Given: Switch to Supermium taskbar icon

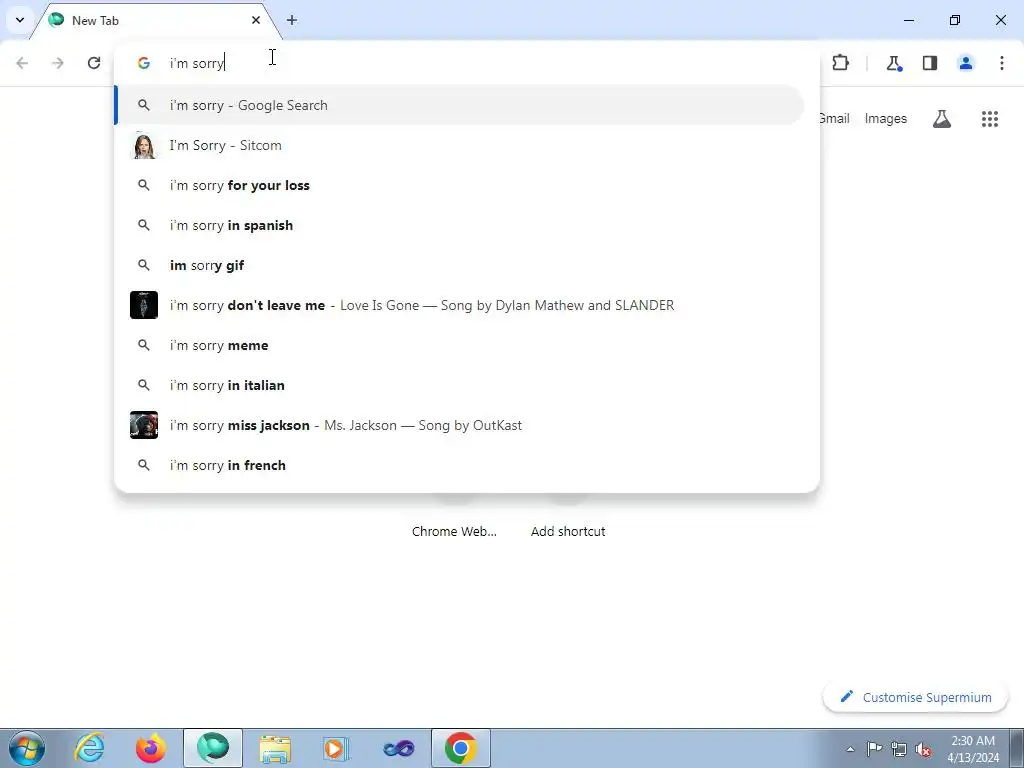Looking at the screenshot, I should (213, 748).
